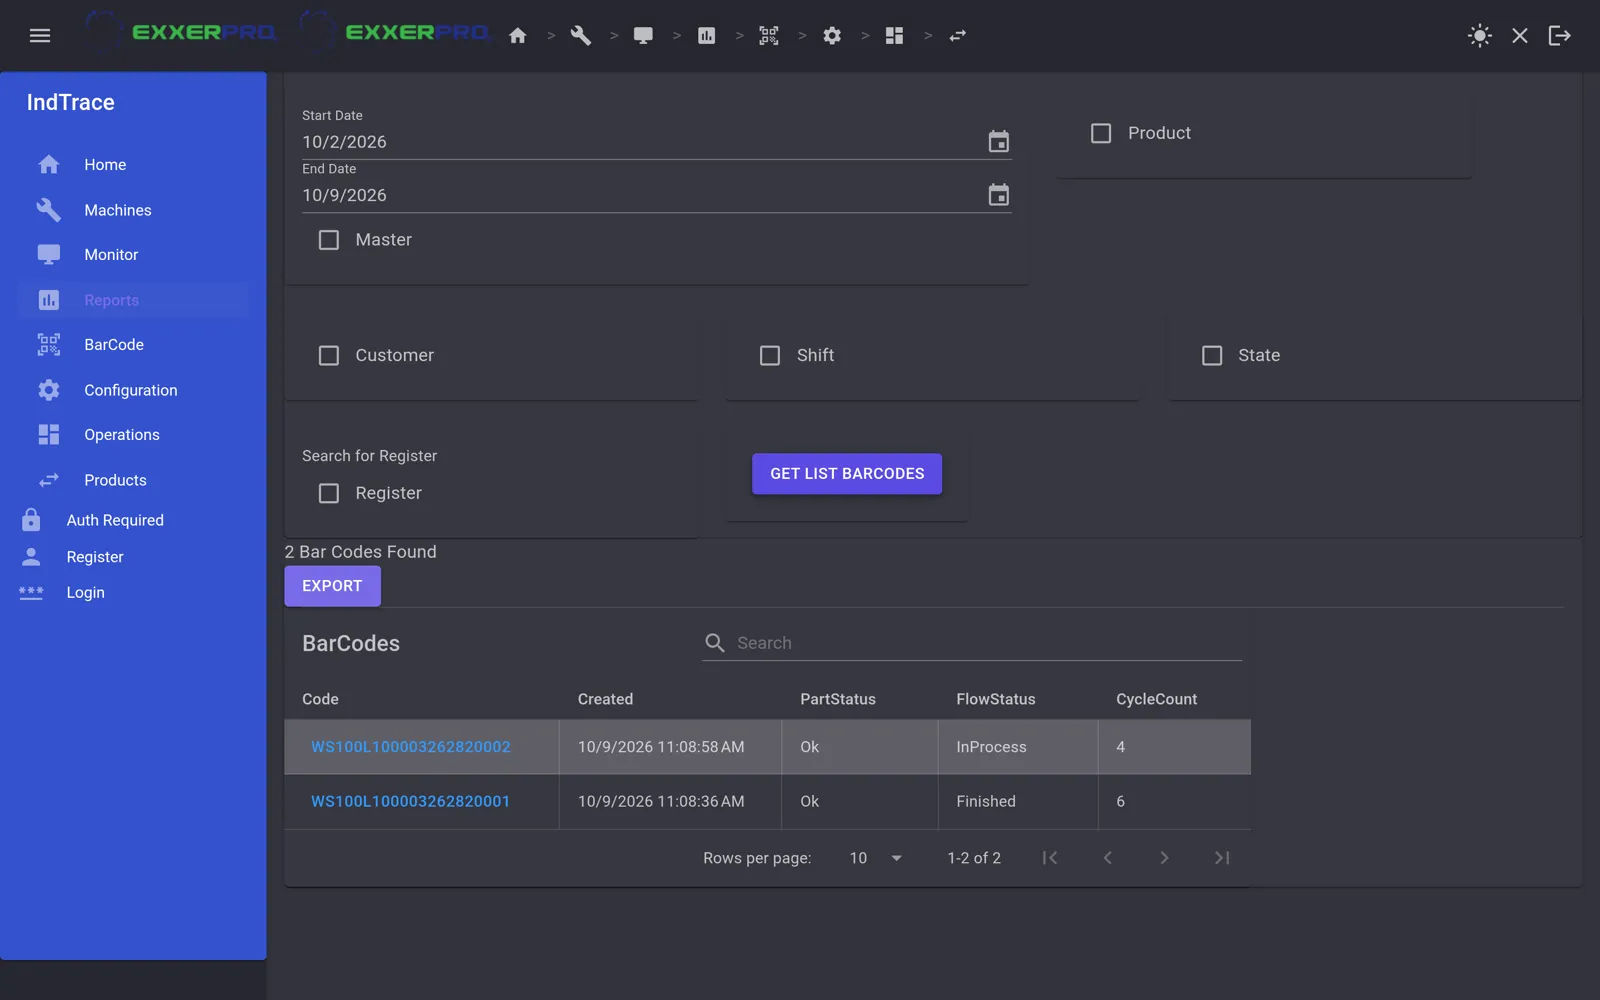Click the search magnifier icon in BarCodes
Image resolution: width=1600 pixels, height=1000 pixels.
pos(714,643)
